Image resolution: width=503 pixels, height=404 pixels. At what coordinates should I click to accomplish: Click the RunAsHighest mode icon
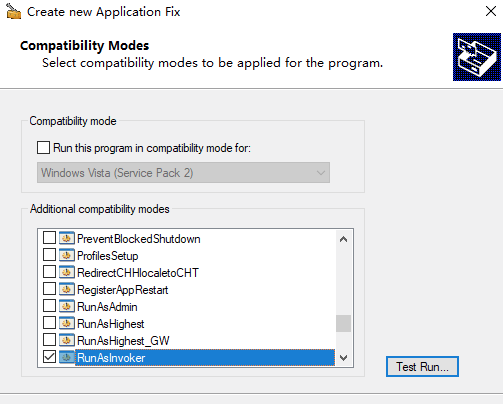(67, 323)
